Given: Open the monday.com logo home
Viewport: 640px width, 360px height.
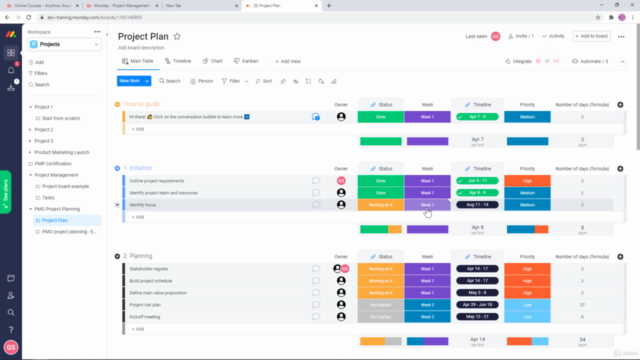Looking at the screenshot, I should pos(11,34).
